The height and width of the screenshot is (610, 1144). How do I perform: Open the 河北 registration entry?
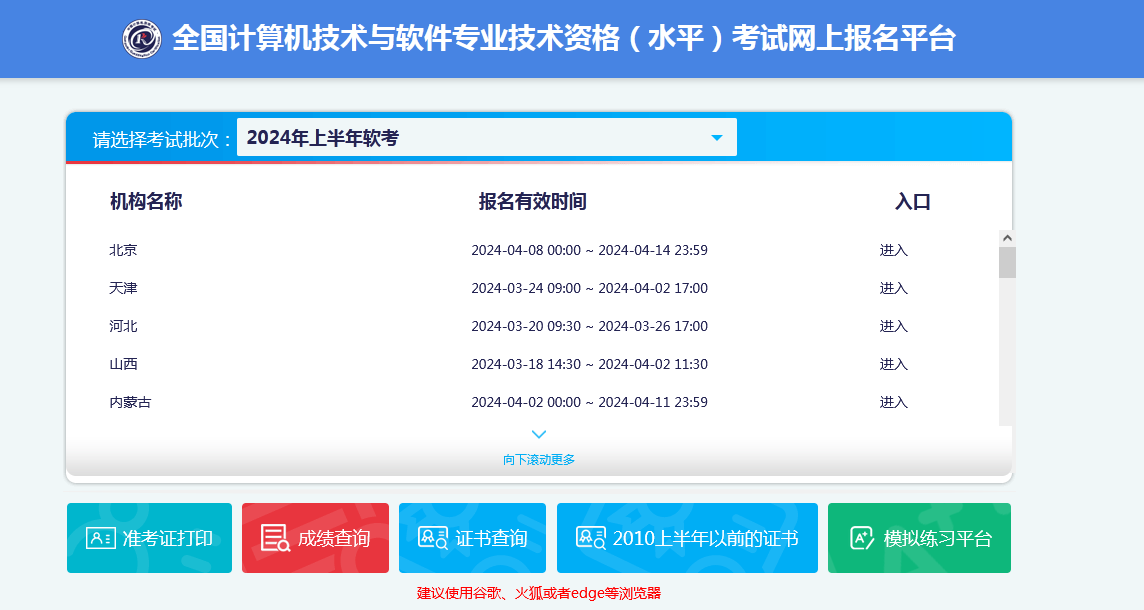point(893,326)
